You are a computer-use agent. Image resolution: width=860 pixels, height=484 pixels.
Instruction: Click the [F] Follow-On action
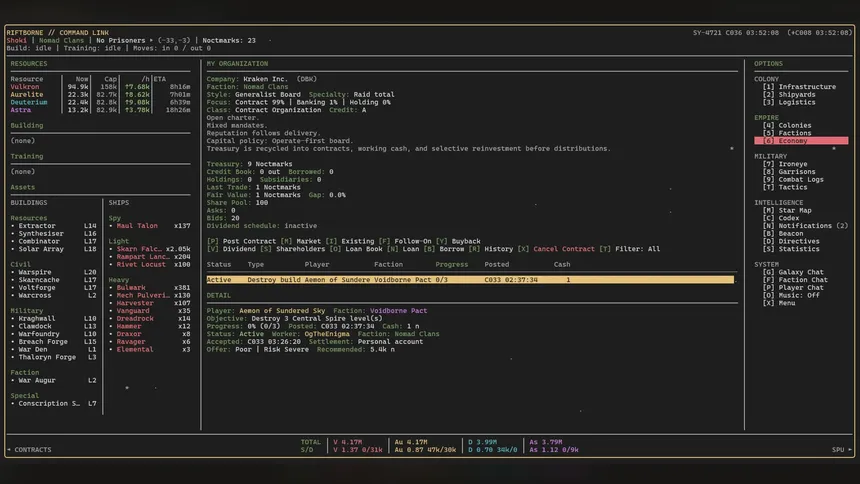tap(405, 241)
